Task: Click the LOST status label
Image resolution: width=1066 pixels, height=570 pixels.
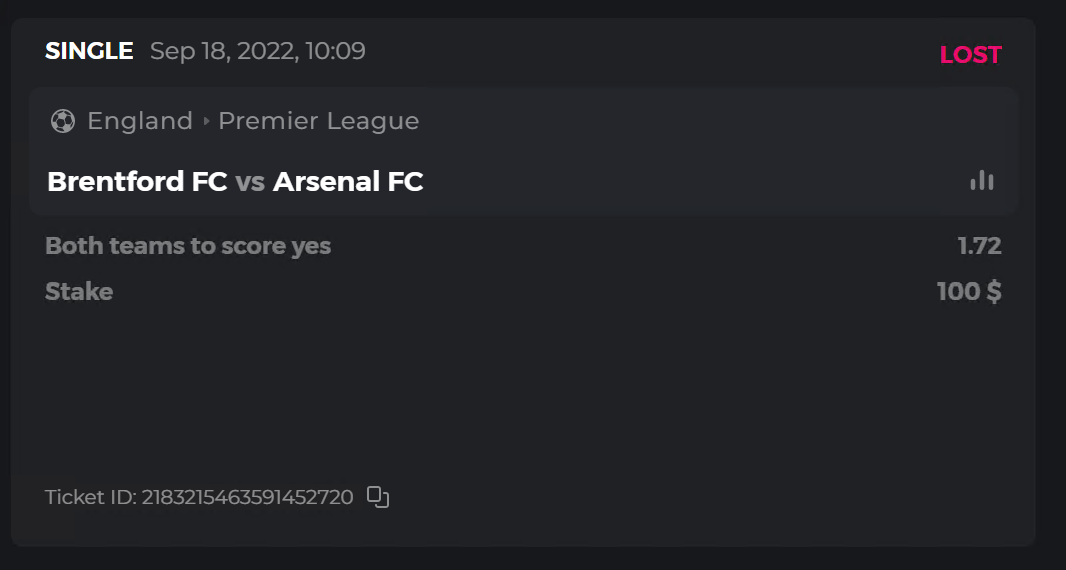Action: pyautogui.click(x=970, y=55)
